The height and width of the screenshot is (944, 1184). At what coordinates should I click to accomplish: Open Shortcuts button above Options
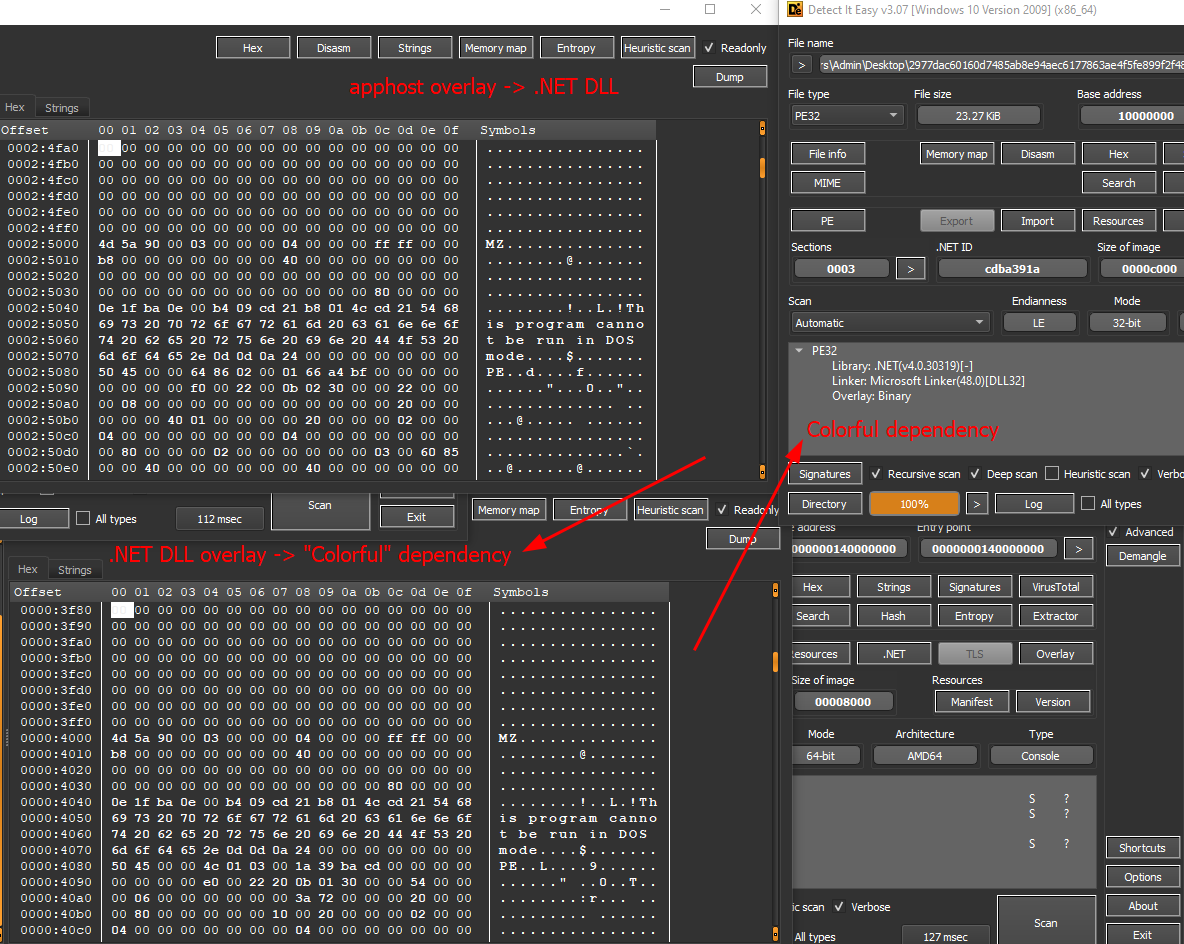click(x=1143, y=848)
